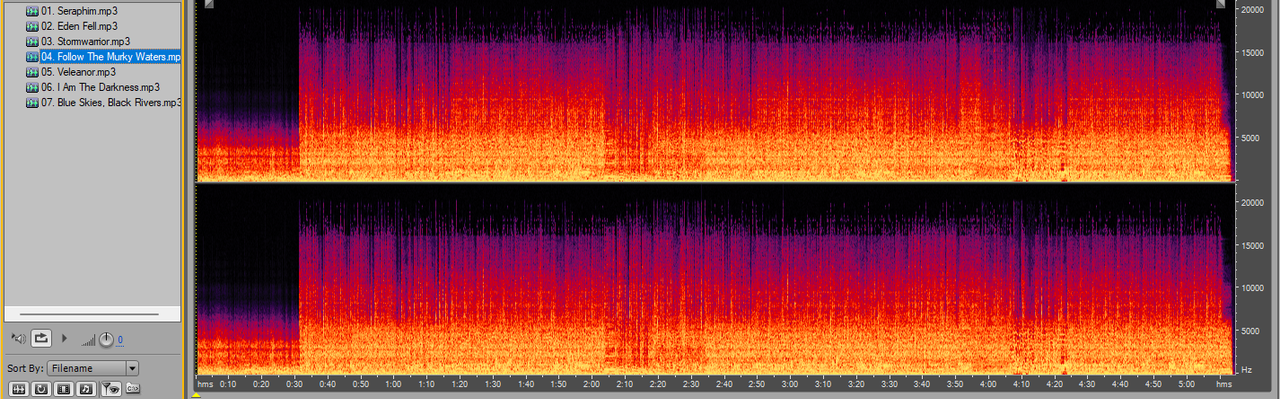1280x399 pixels.
Task: Select 06. I Am The Darkness.mp3
Action: (x=100, y=87)
